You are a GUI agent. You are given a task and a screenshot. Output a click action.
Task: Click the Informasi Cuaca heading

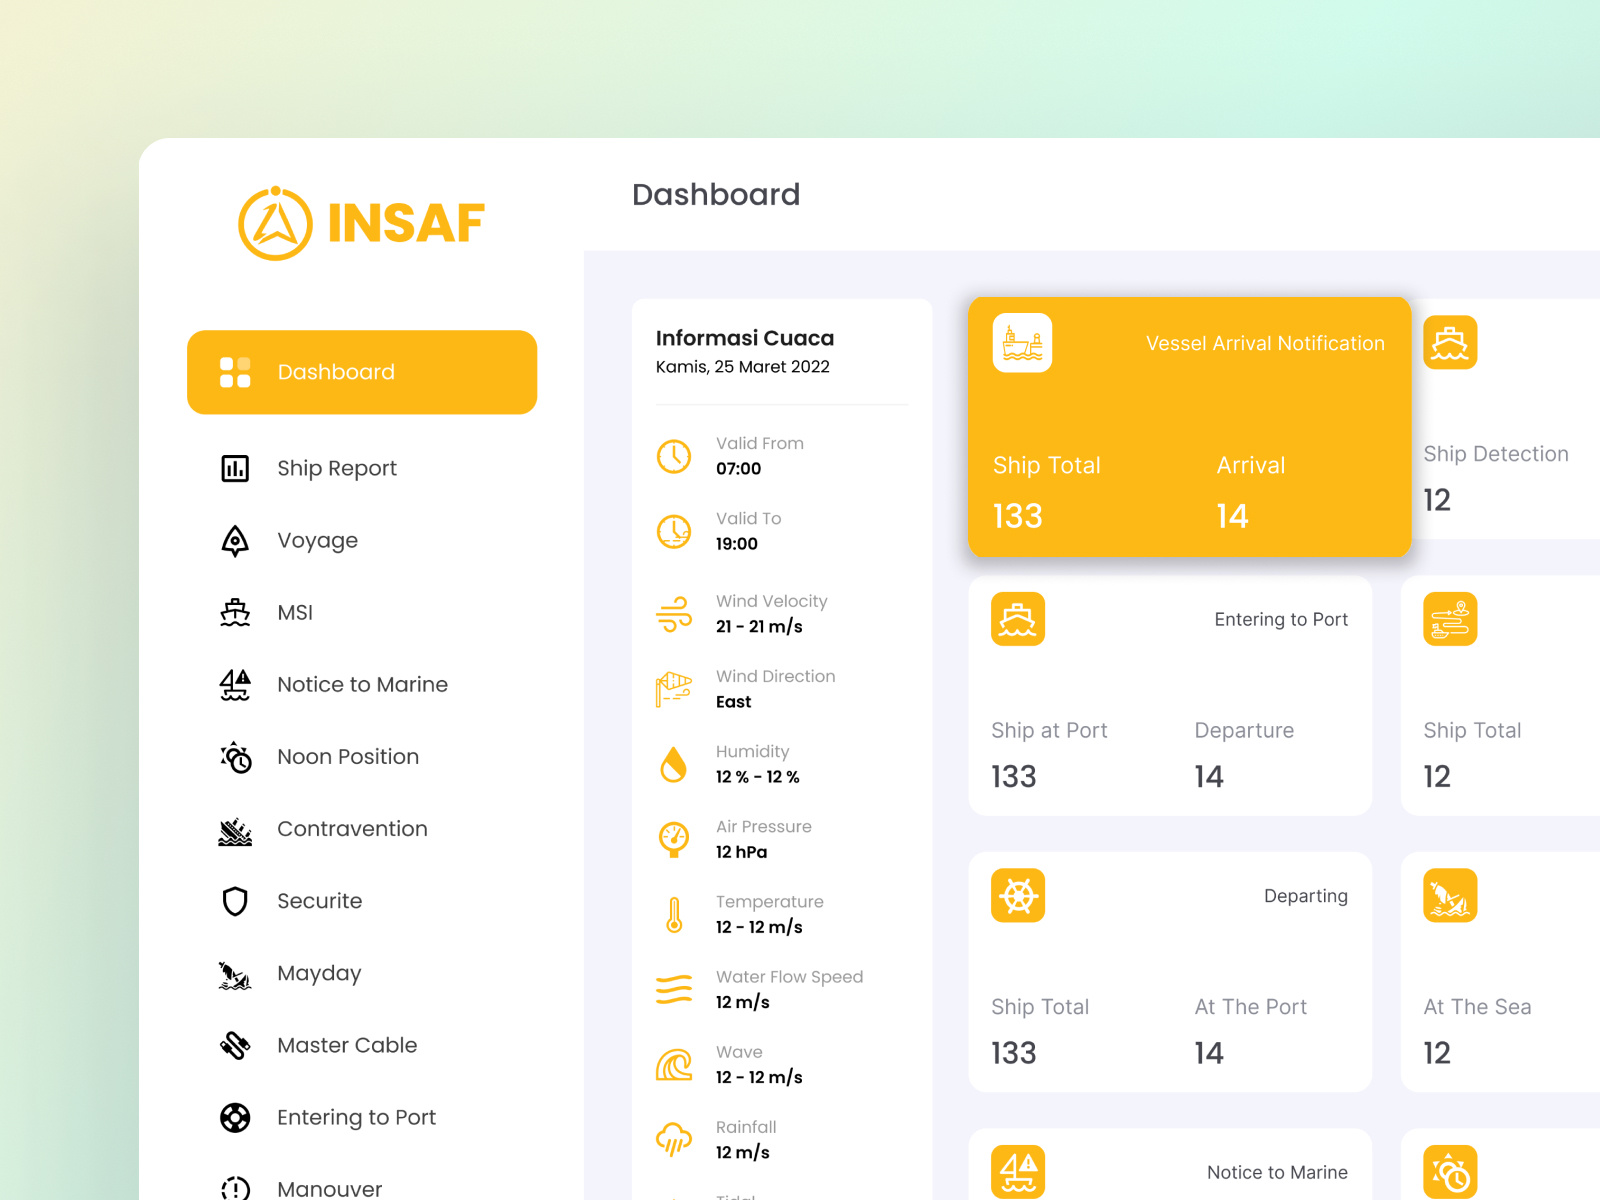(745, 338)
